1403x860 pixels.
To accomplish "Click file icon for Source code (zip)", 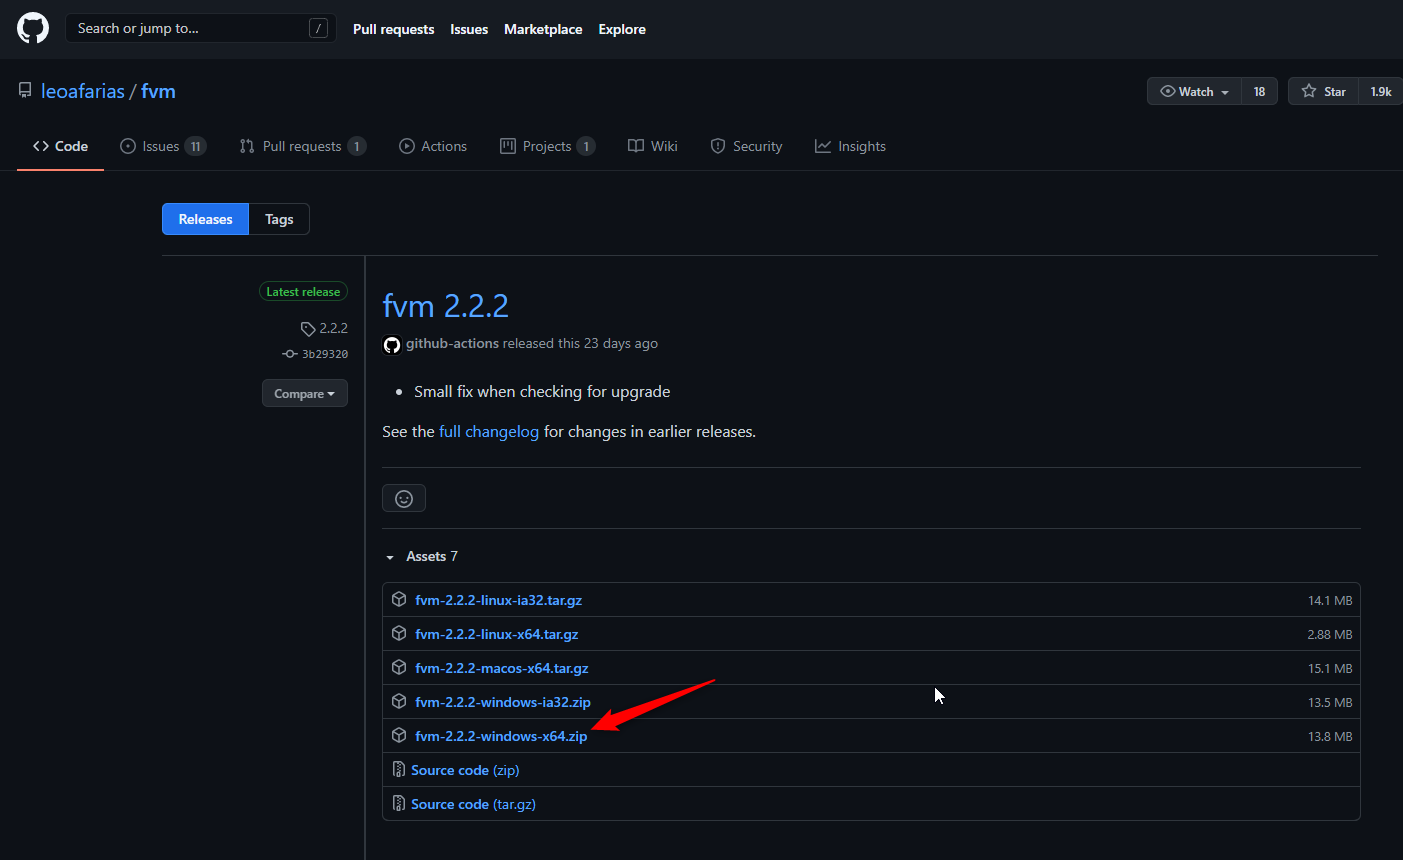I will pyautogui.click(x=399, y=770).
